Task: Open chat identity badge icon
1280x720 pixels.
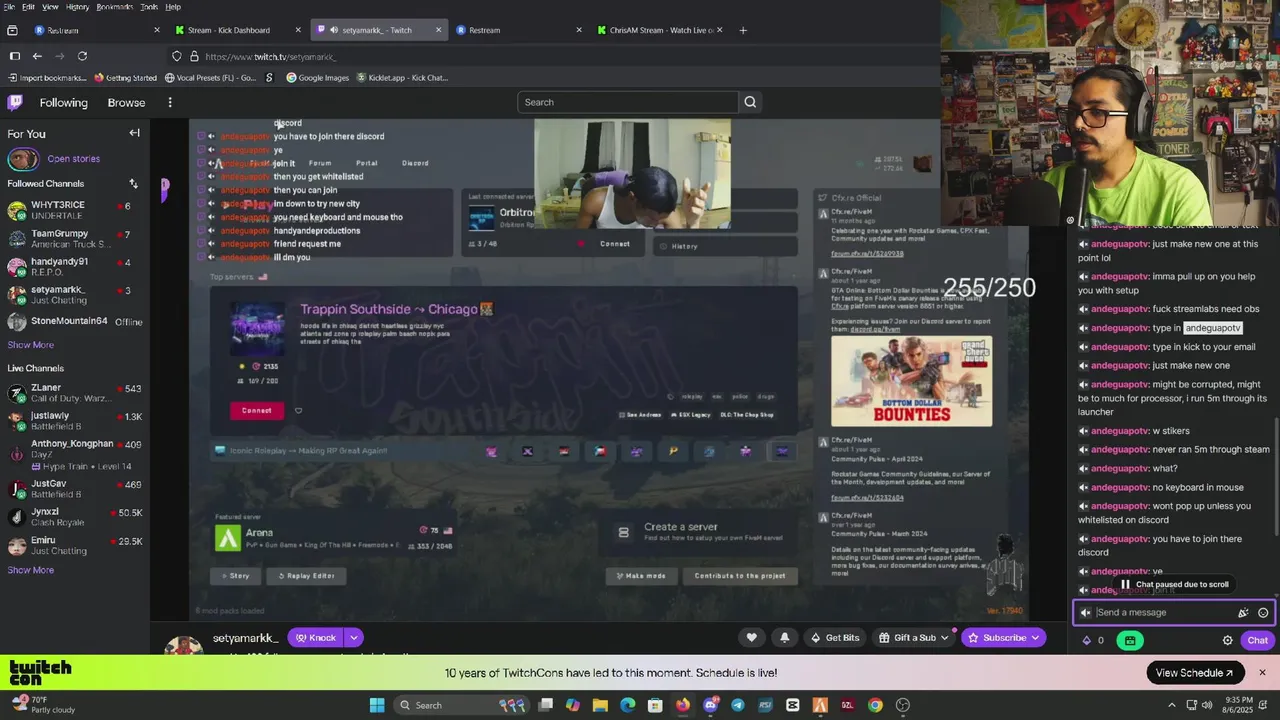Action: pos(1086,613)
